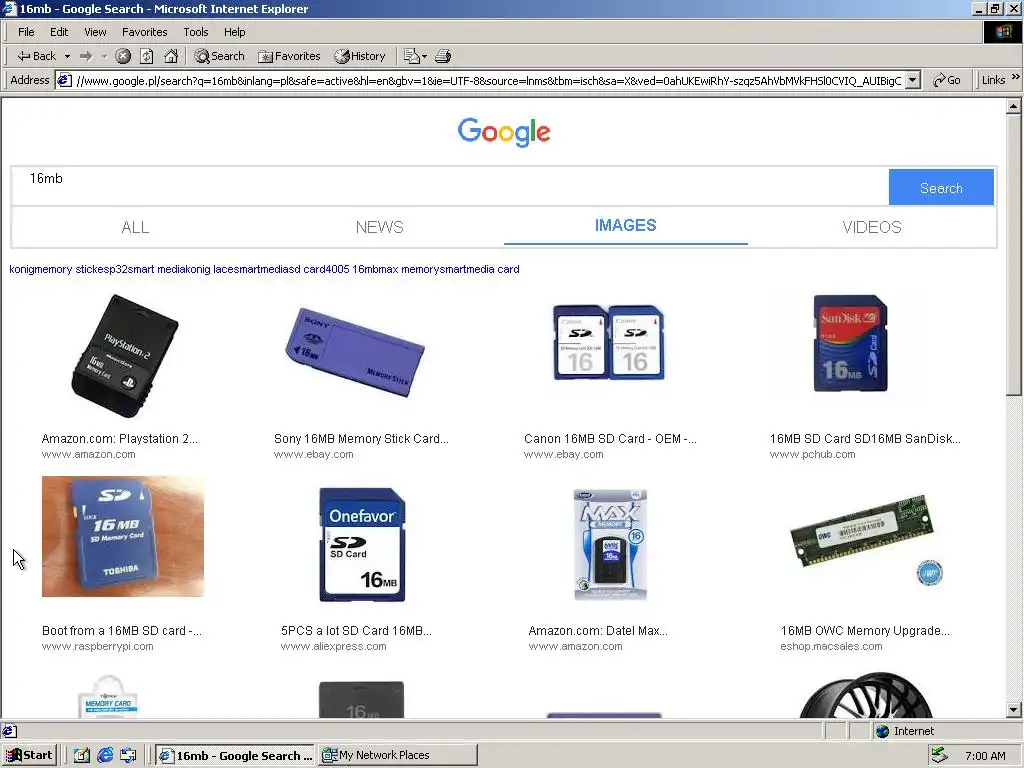The width and height of the screenshot is (1024, 768).
Task: Open the View menu
Action: (95, 32)
